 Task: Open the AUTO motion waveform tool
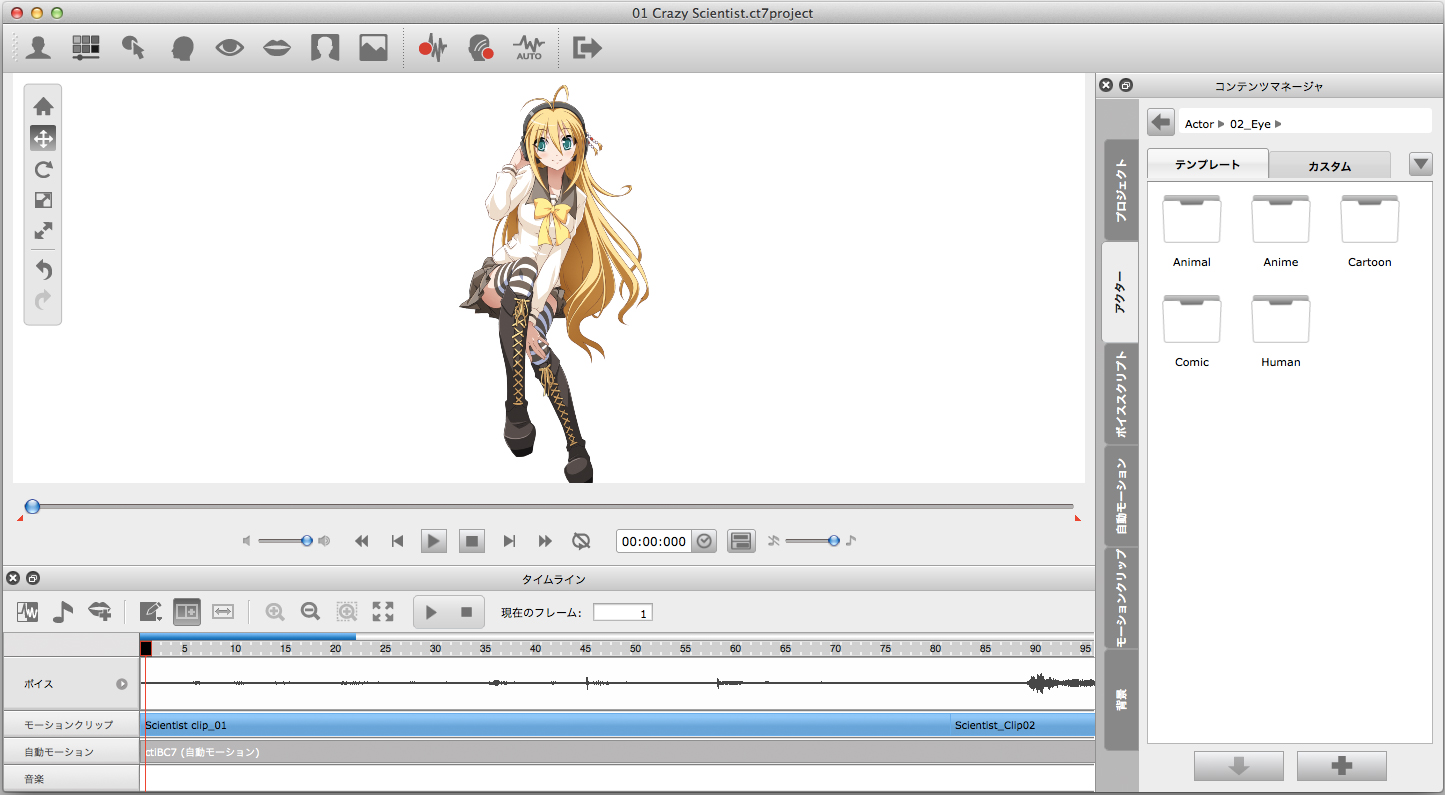(529, 47)
